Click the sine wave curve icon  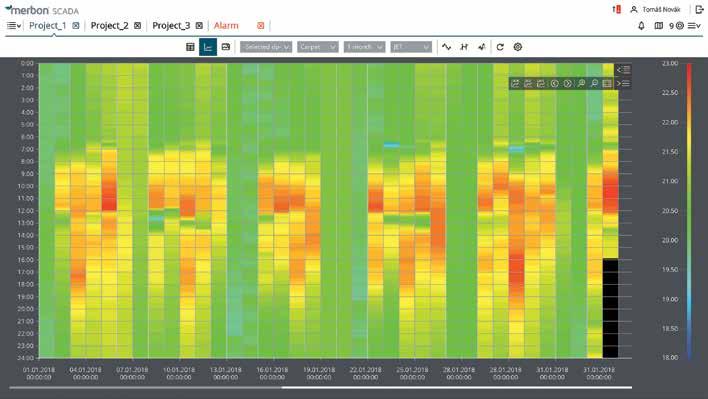(x=447, y=47)
